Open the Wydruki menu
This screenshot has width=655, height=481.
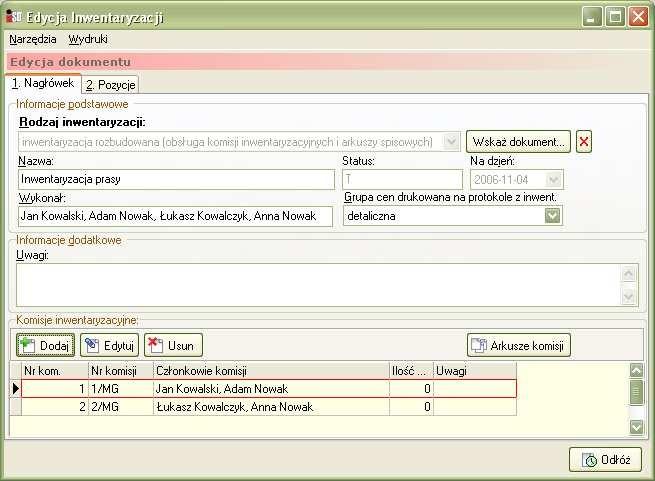tap(88, 39)
